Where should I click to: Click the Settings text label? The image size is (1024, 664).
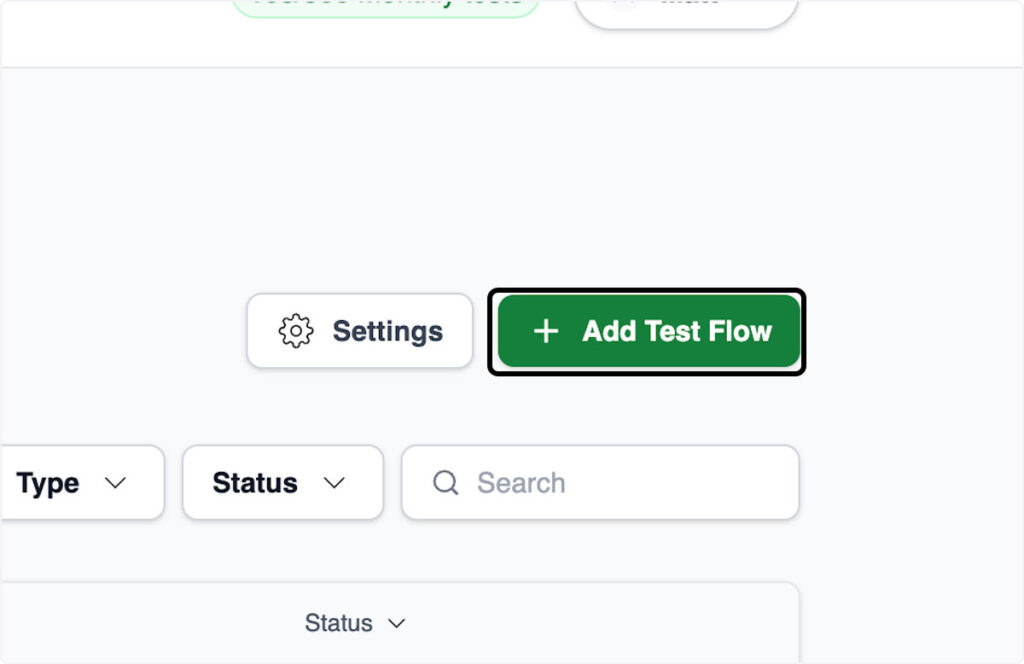click(387, 331)
